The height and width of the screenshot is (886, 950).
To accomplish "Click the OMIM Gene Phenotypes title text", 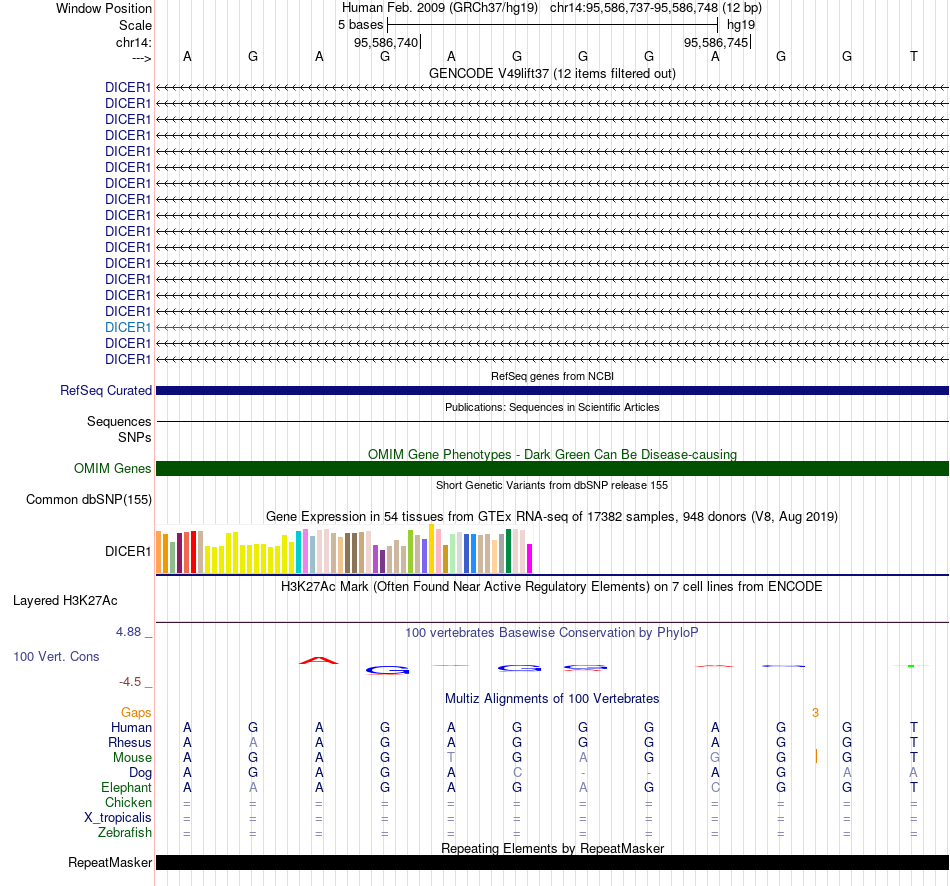I will tap(552, 454).
